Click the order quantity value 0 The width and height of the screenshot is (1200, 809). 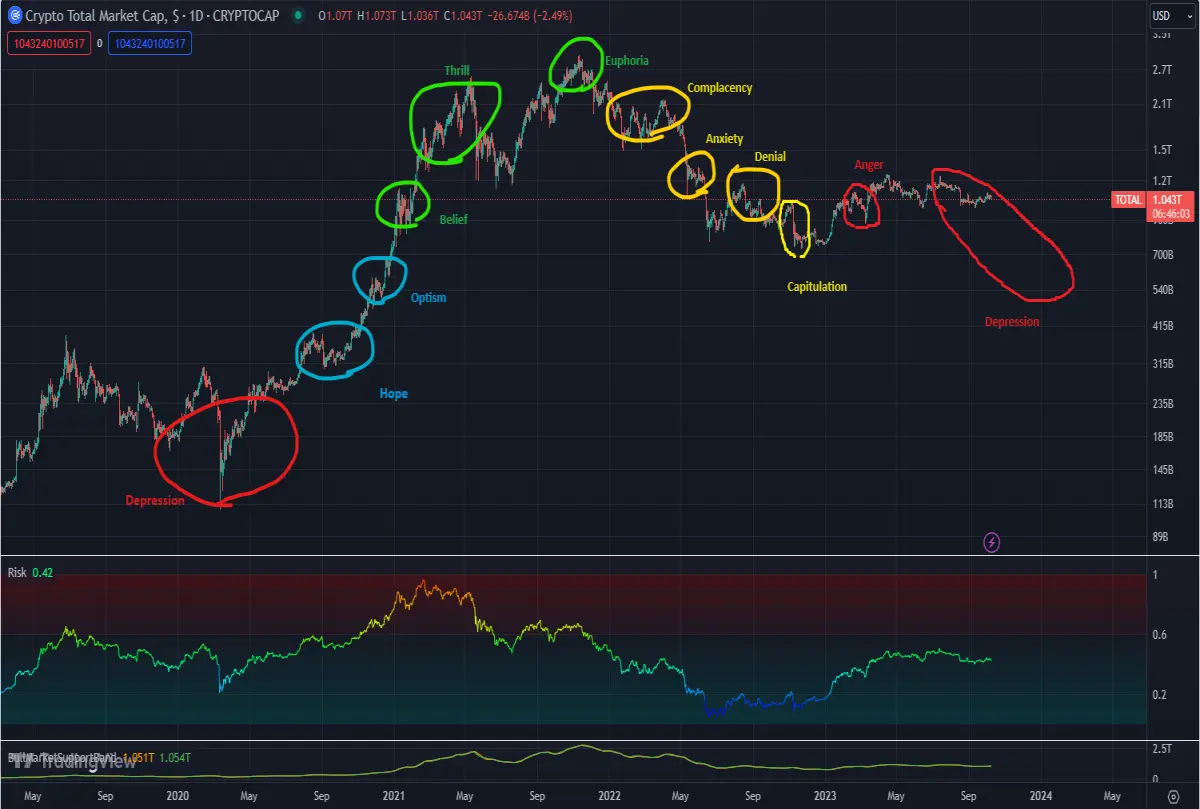pyautogui.click(x=100, y=43)
